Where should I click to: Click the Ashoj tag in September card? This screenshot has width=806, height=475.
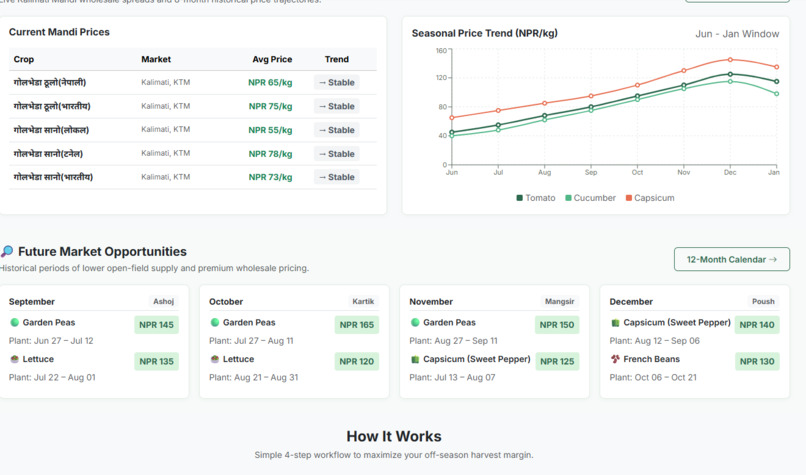click(163, 301)
